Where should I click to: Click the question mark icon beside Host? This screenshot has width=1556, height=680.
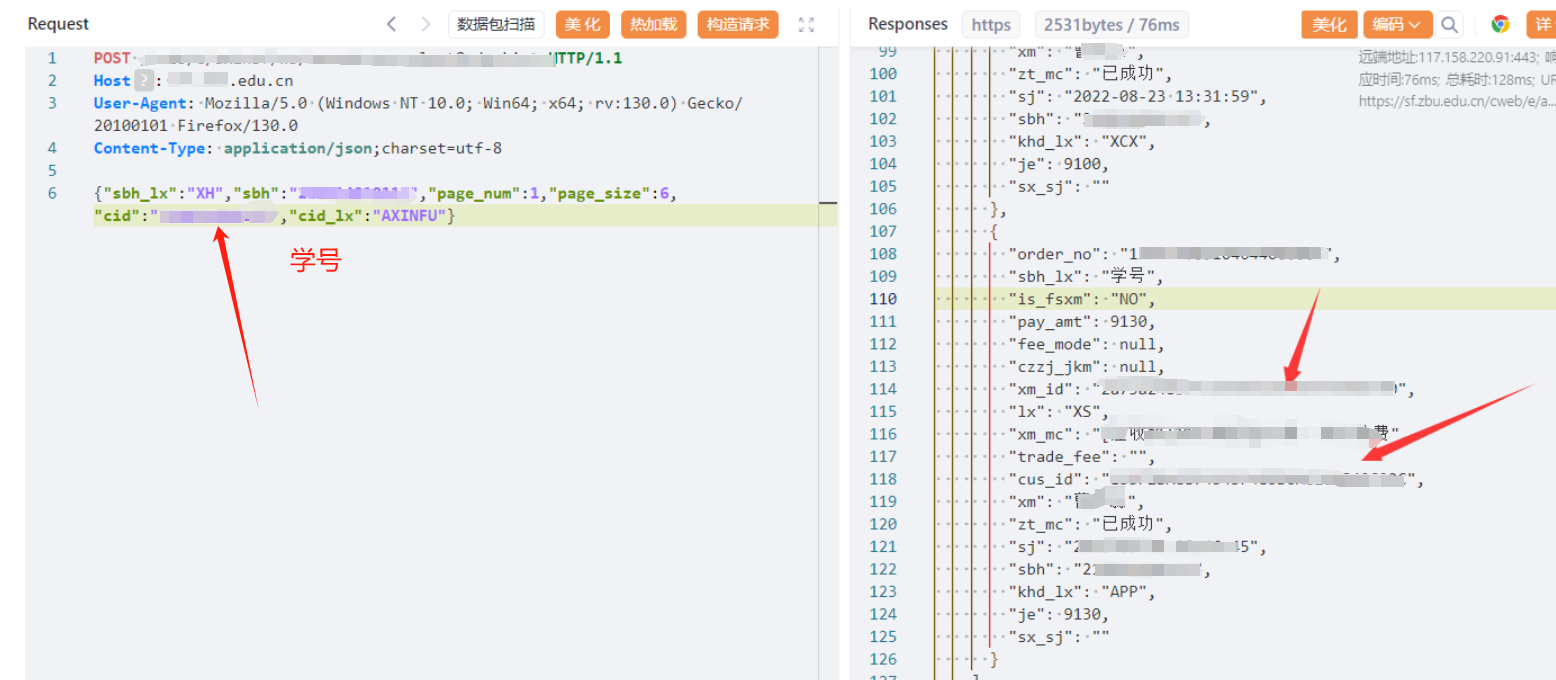point(145,81)
